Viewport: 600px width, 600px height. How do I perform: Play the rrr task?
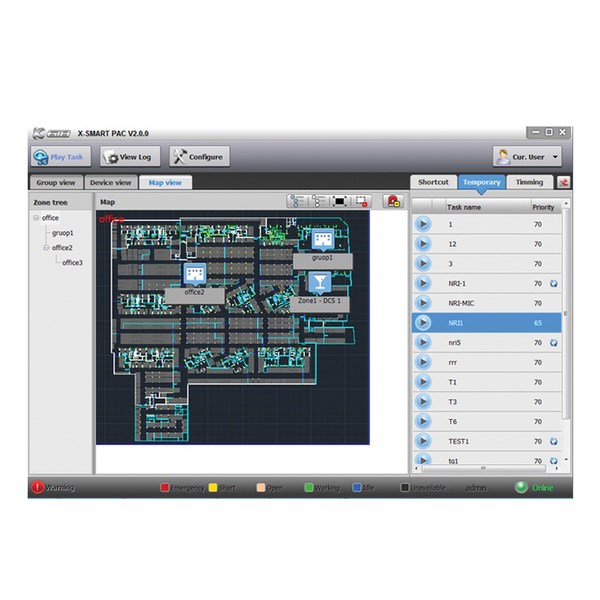click(423, 362)
